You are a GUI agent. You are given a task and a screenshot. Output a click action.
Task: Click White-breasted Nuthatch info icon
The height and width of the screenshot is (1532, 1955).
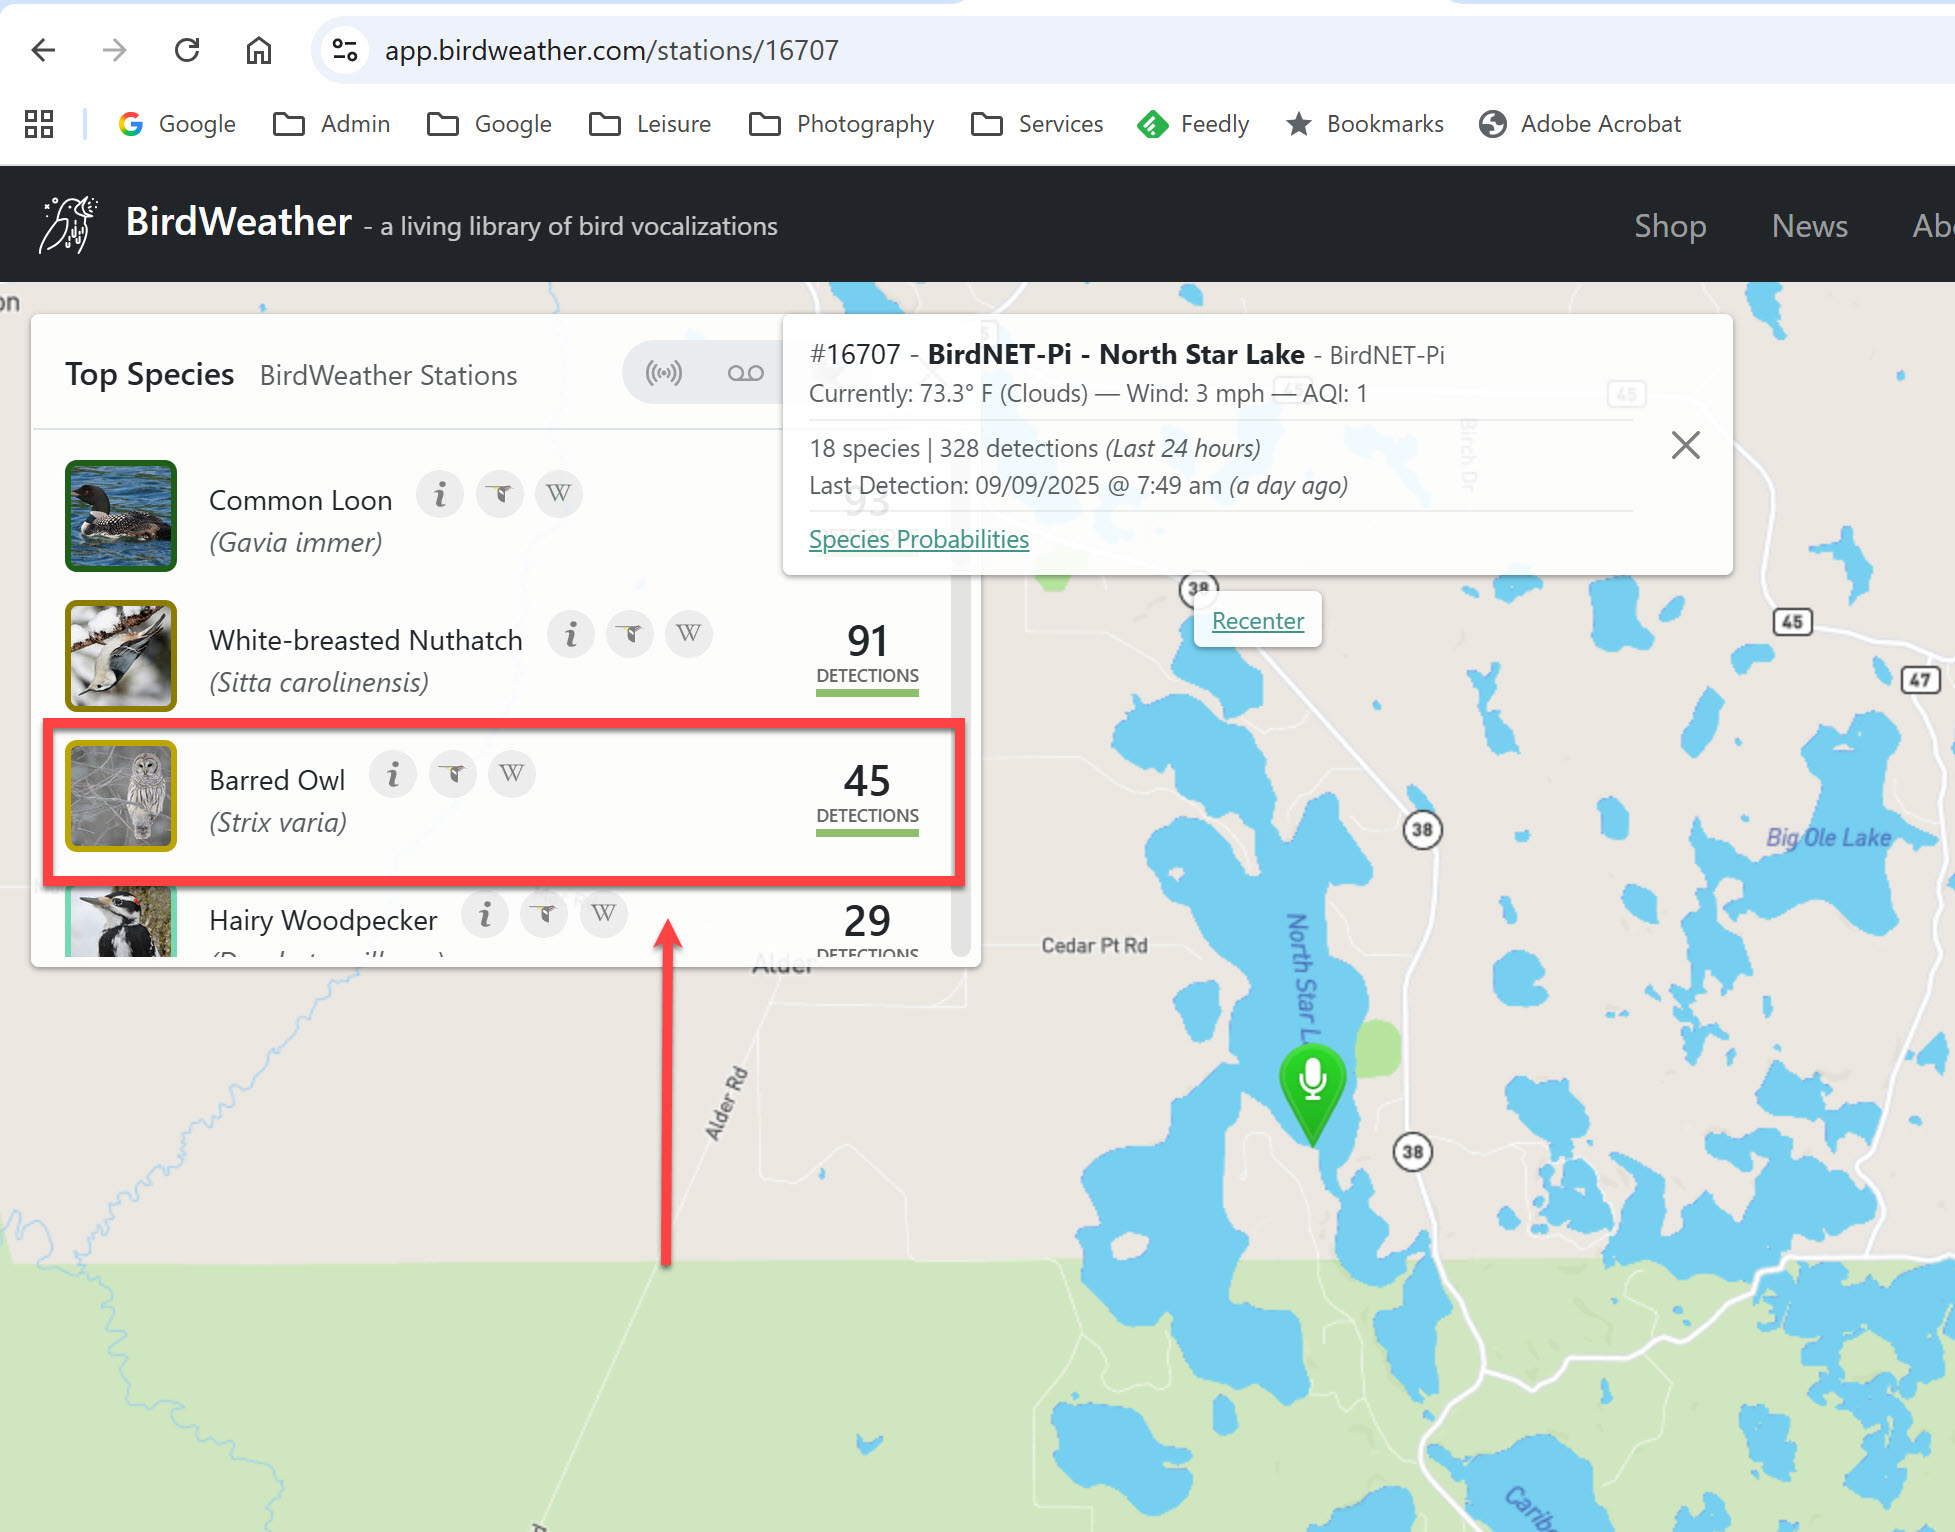[570, 634]
